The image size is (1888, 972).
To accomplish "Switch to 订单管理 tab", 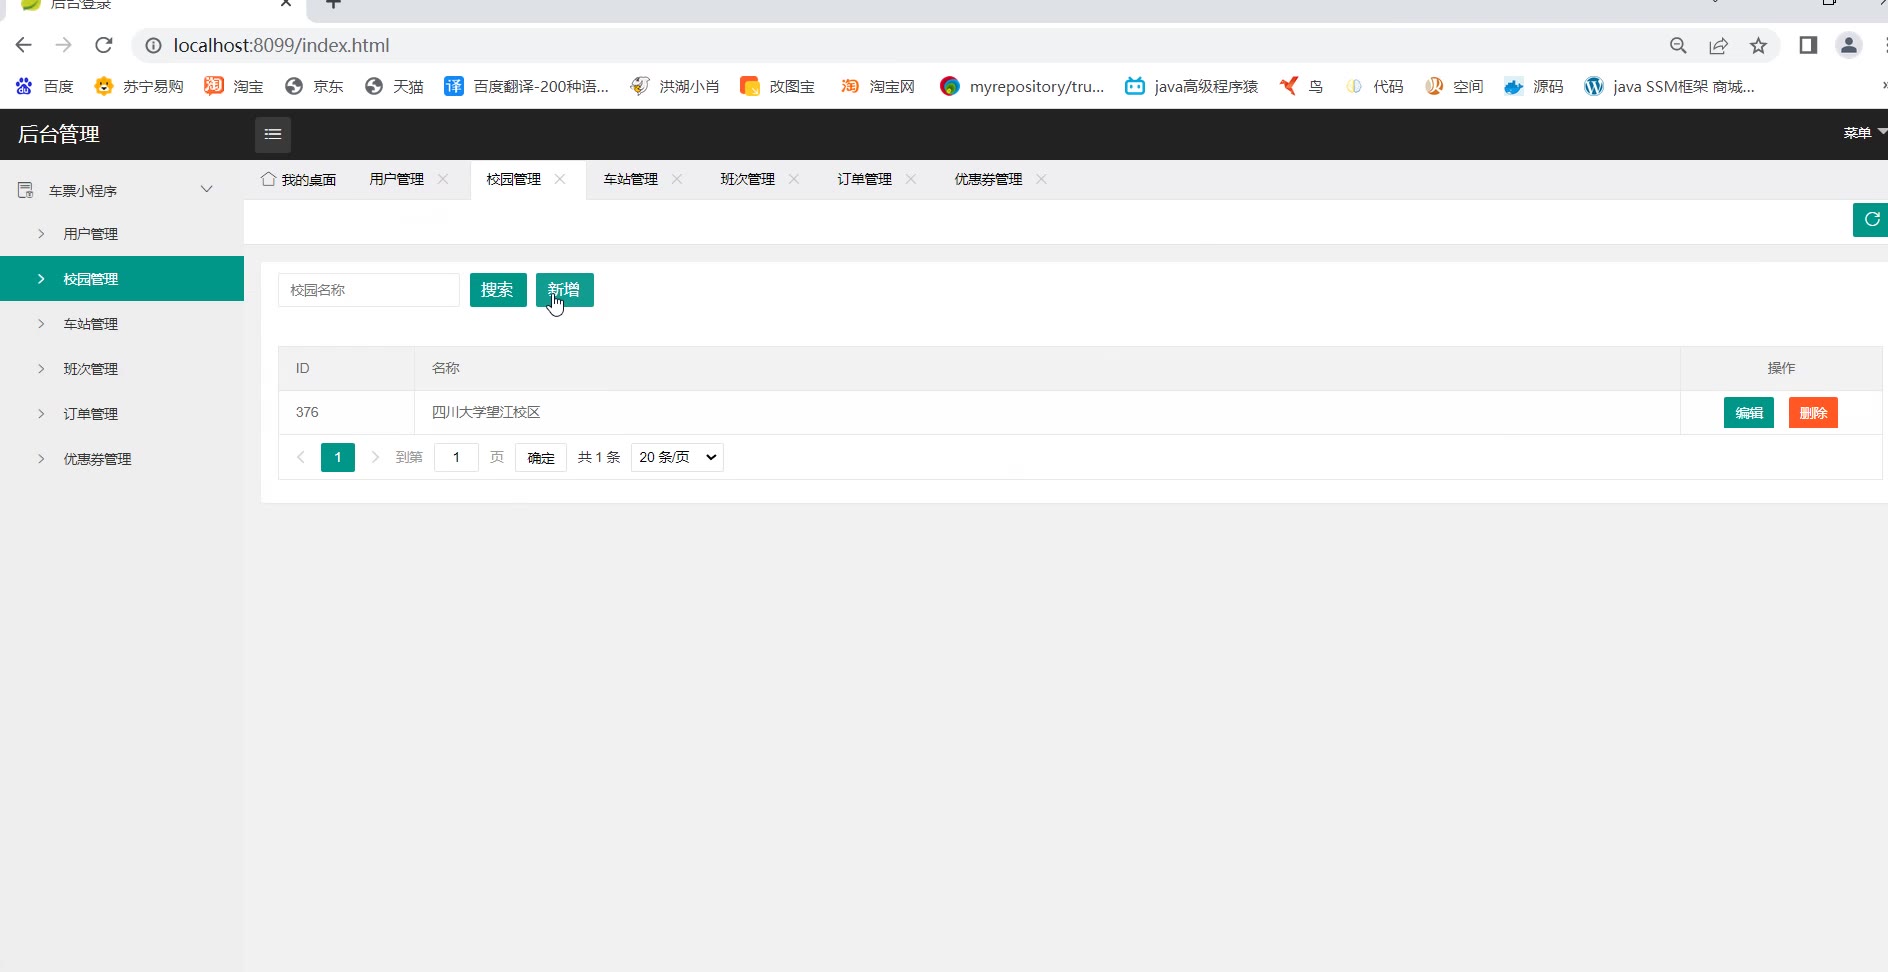I will (x=865, y=180).
